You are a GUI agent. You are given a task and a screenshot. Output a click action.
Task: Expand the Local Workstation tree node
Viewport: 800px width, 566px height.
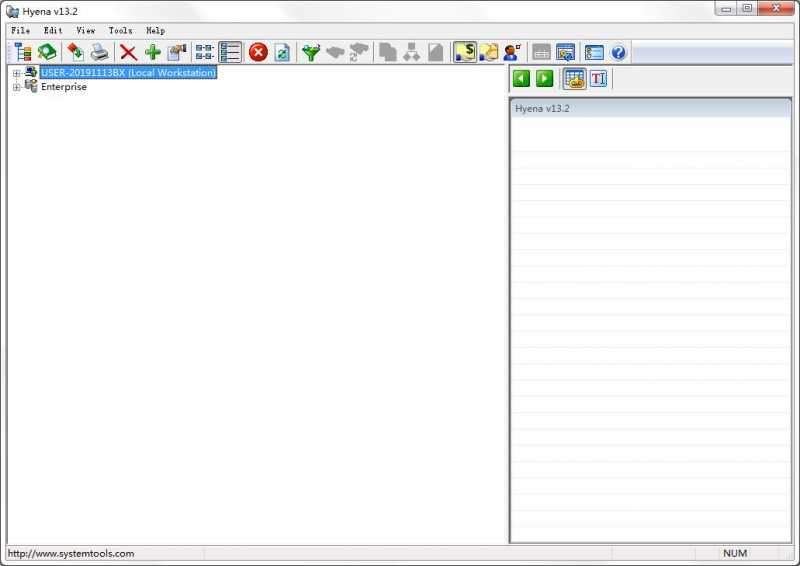(16, 73)
